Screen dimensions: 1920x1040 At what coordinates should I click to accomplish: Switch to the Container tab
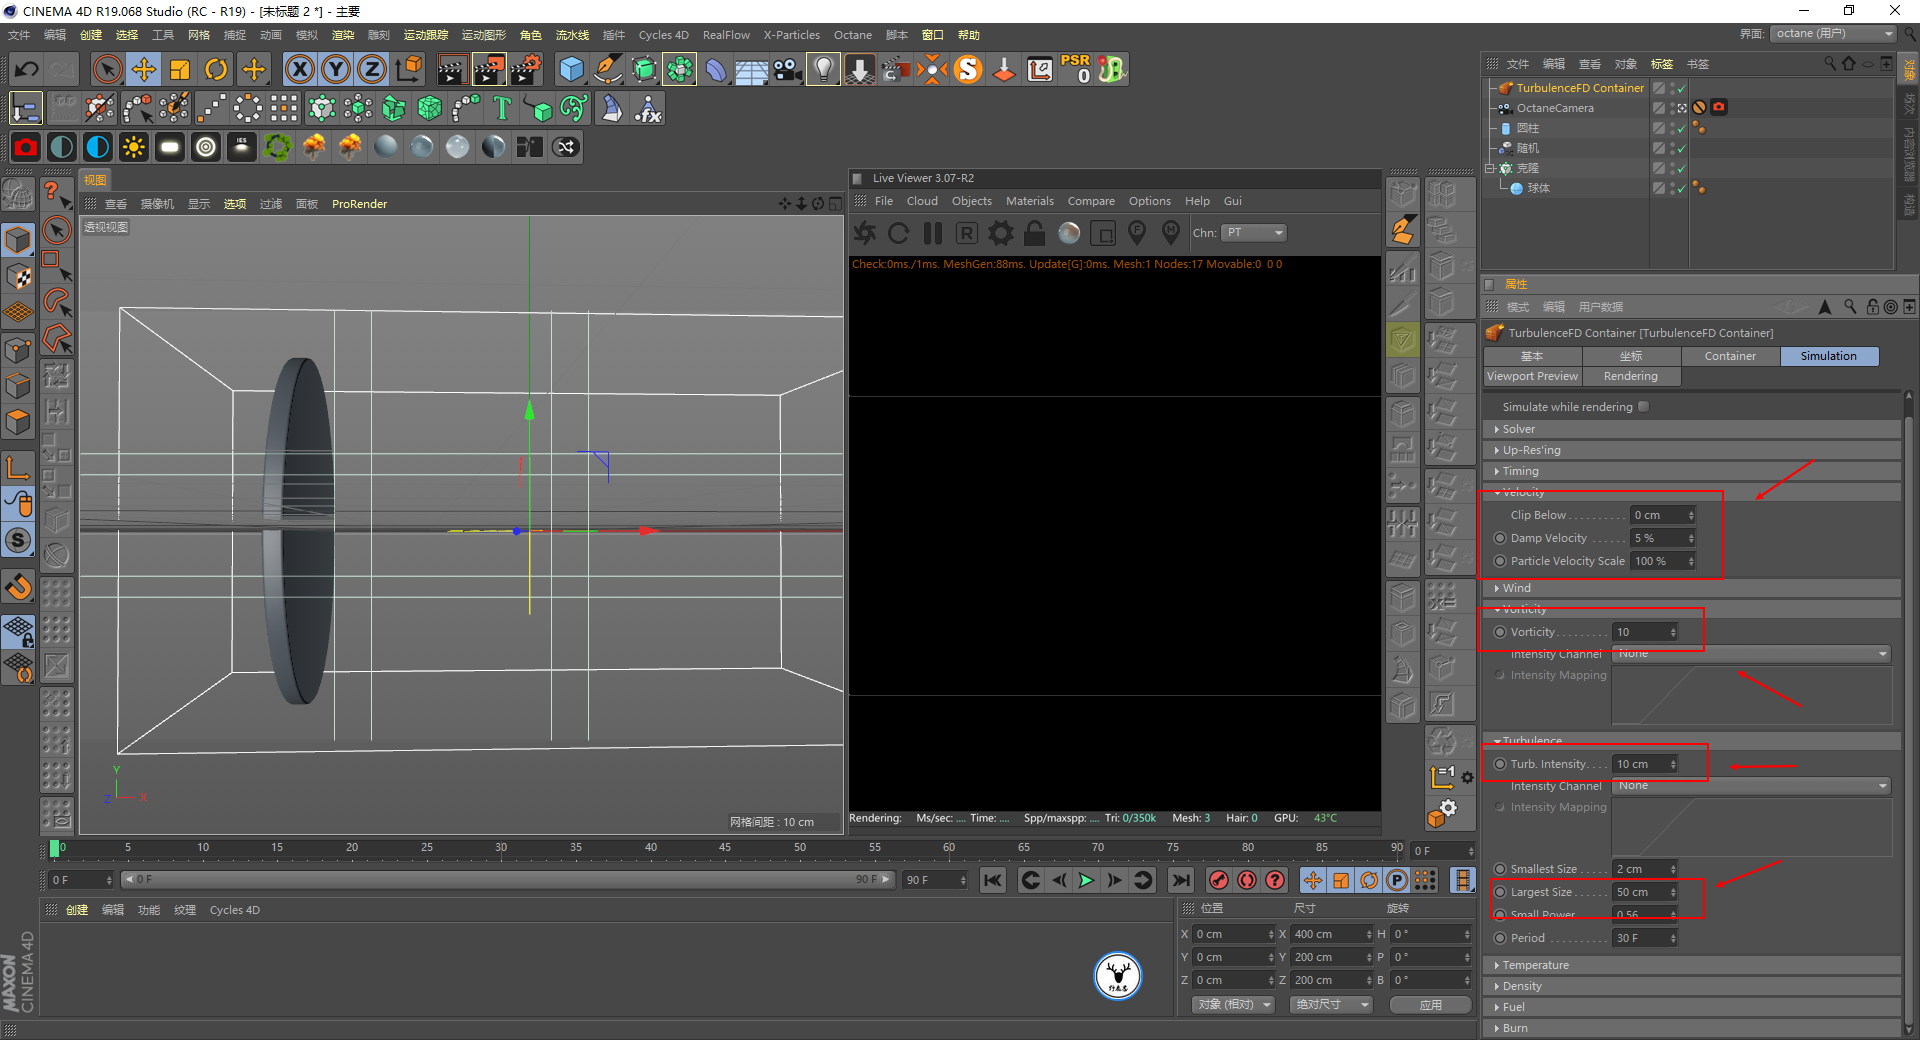pos(1730,356)
